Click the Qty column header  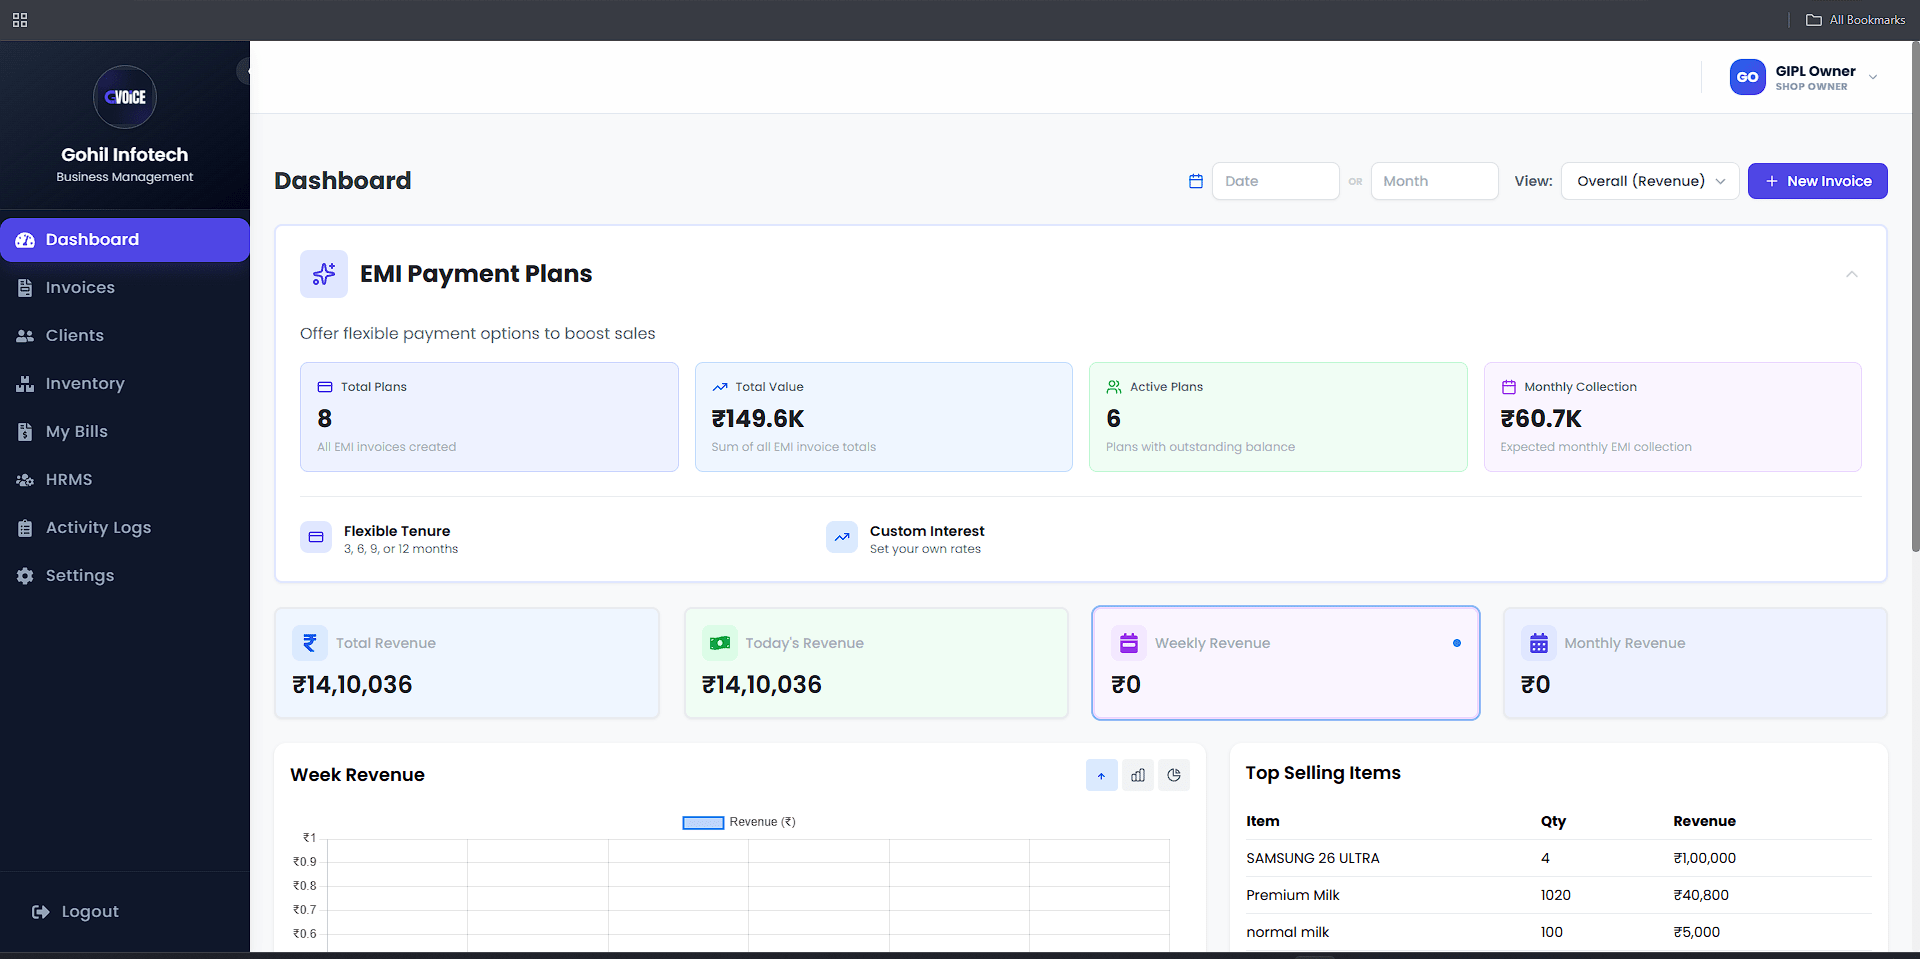click(x=1553, y=822)
